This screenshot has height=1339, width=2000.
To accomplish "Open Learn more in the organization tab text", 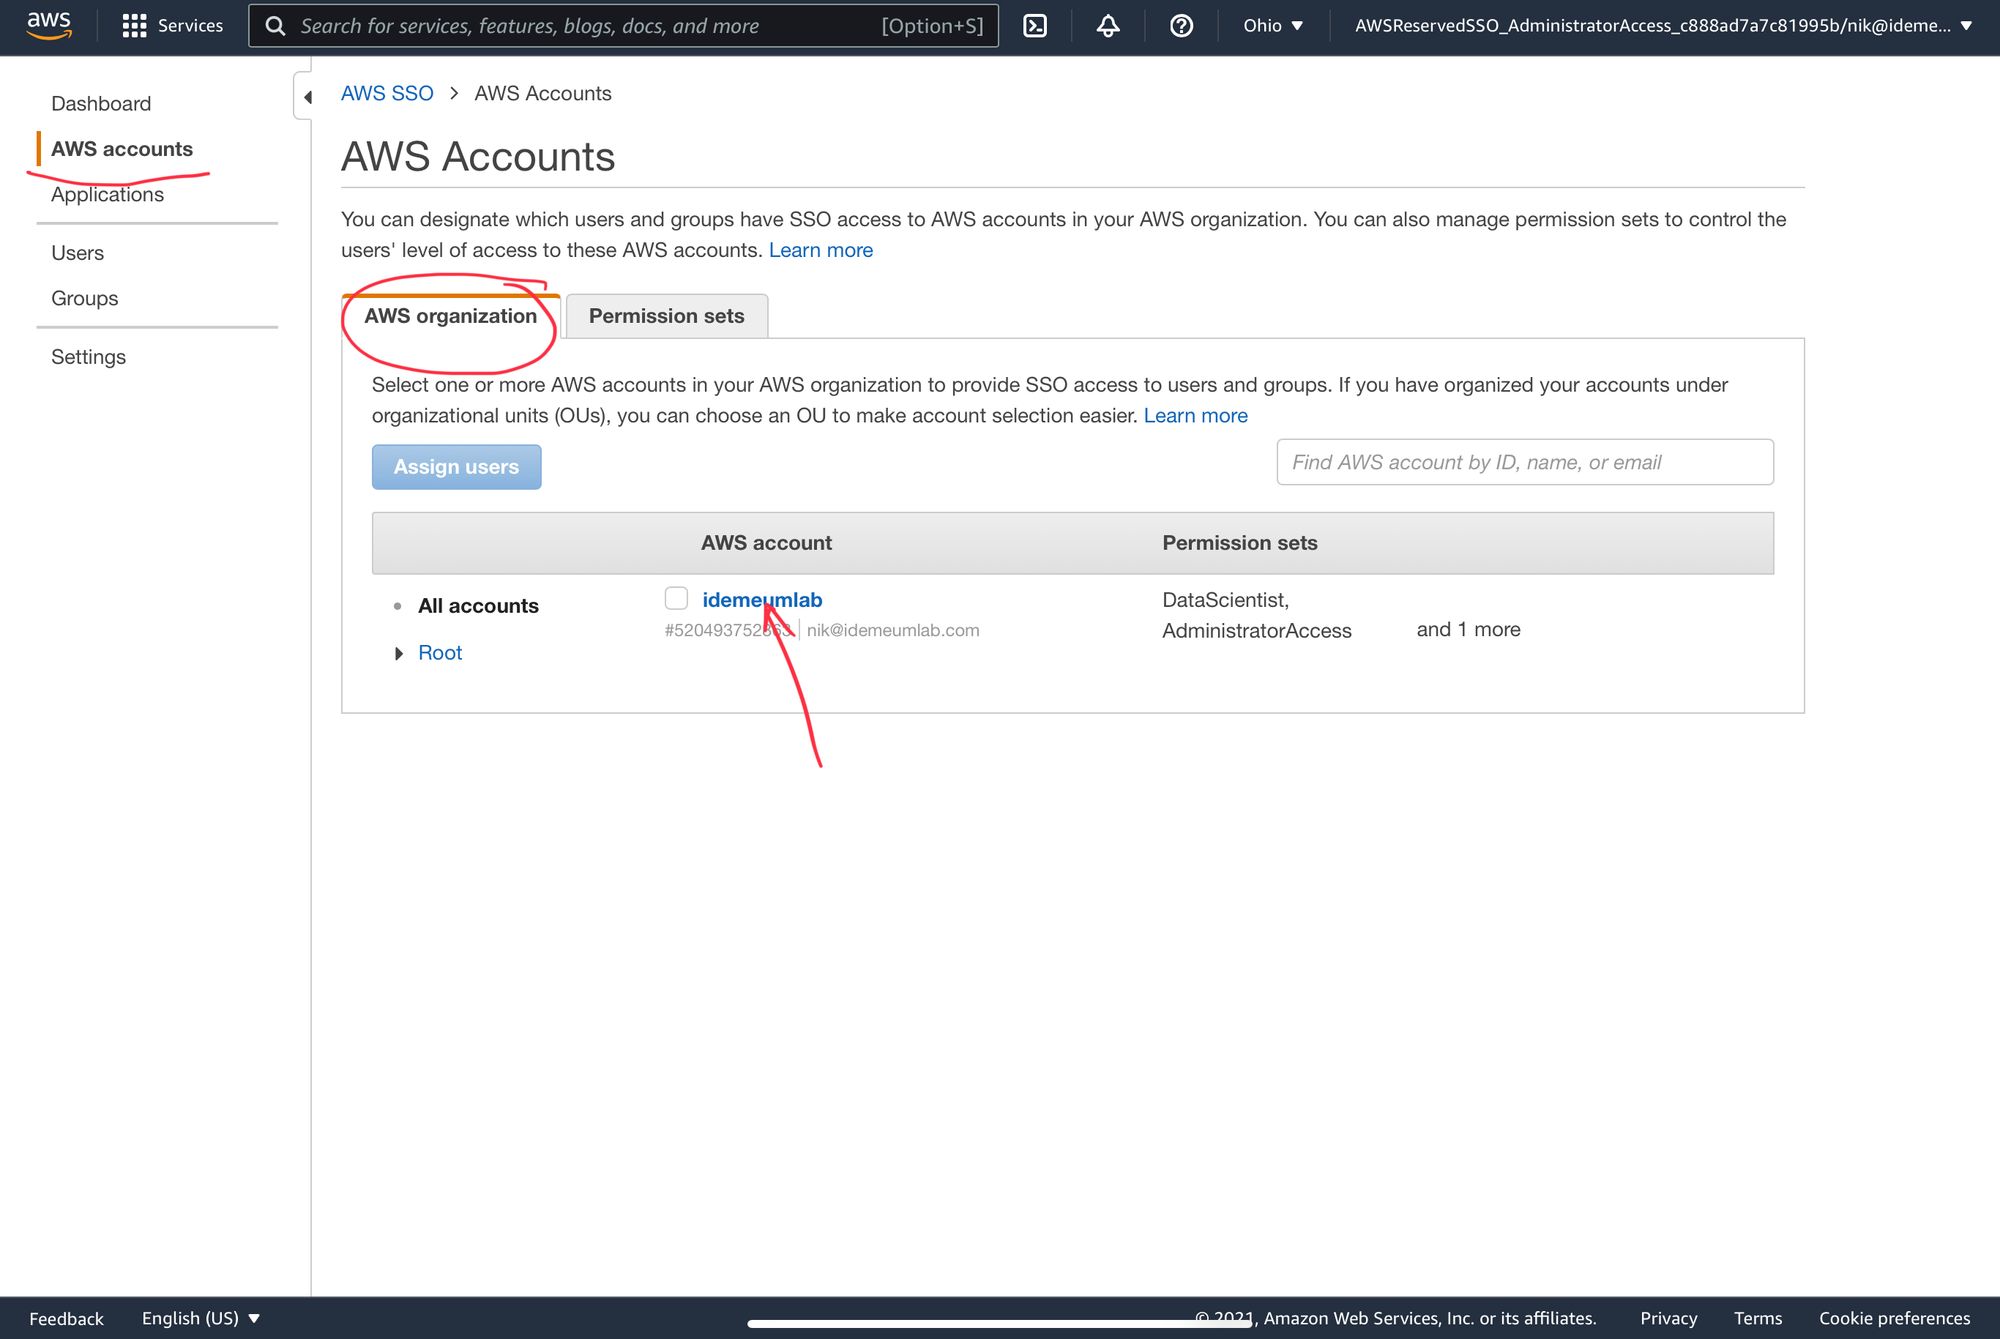I will (1195, 415).
